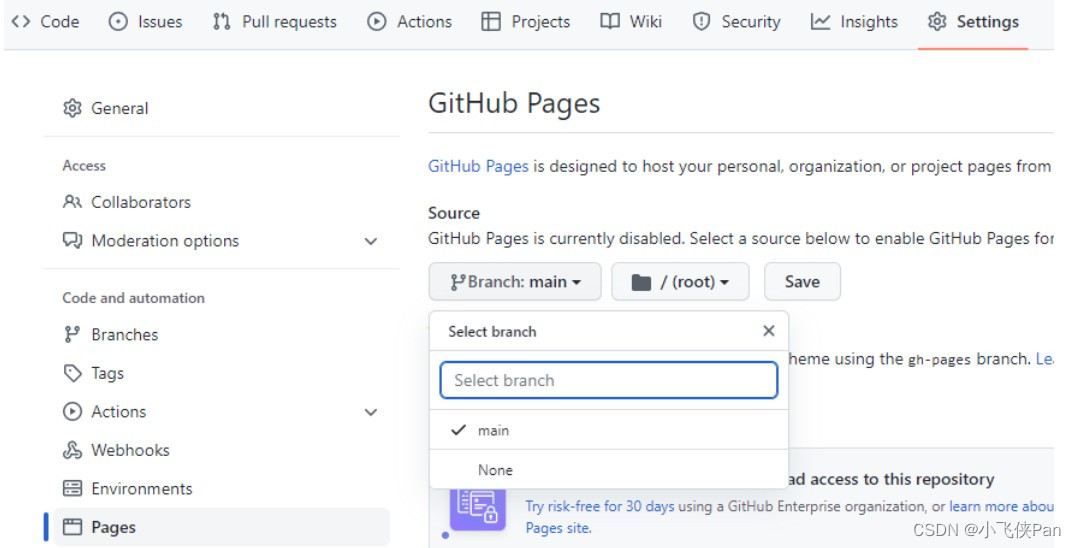Click the Environments server icon
1076x548 pixels.
point(72,488)
